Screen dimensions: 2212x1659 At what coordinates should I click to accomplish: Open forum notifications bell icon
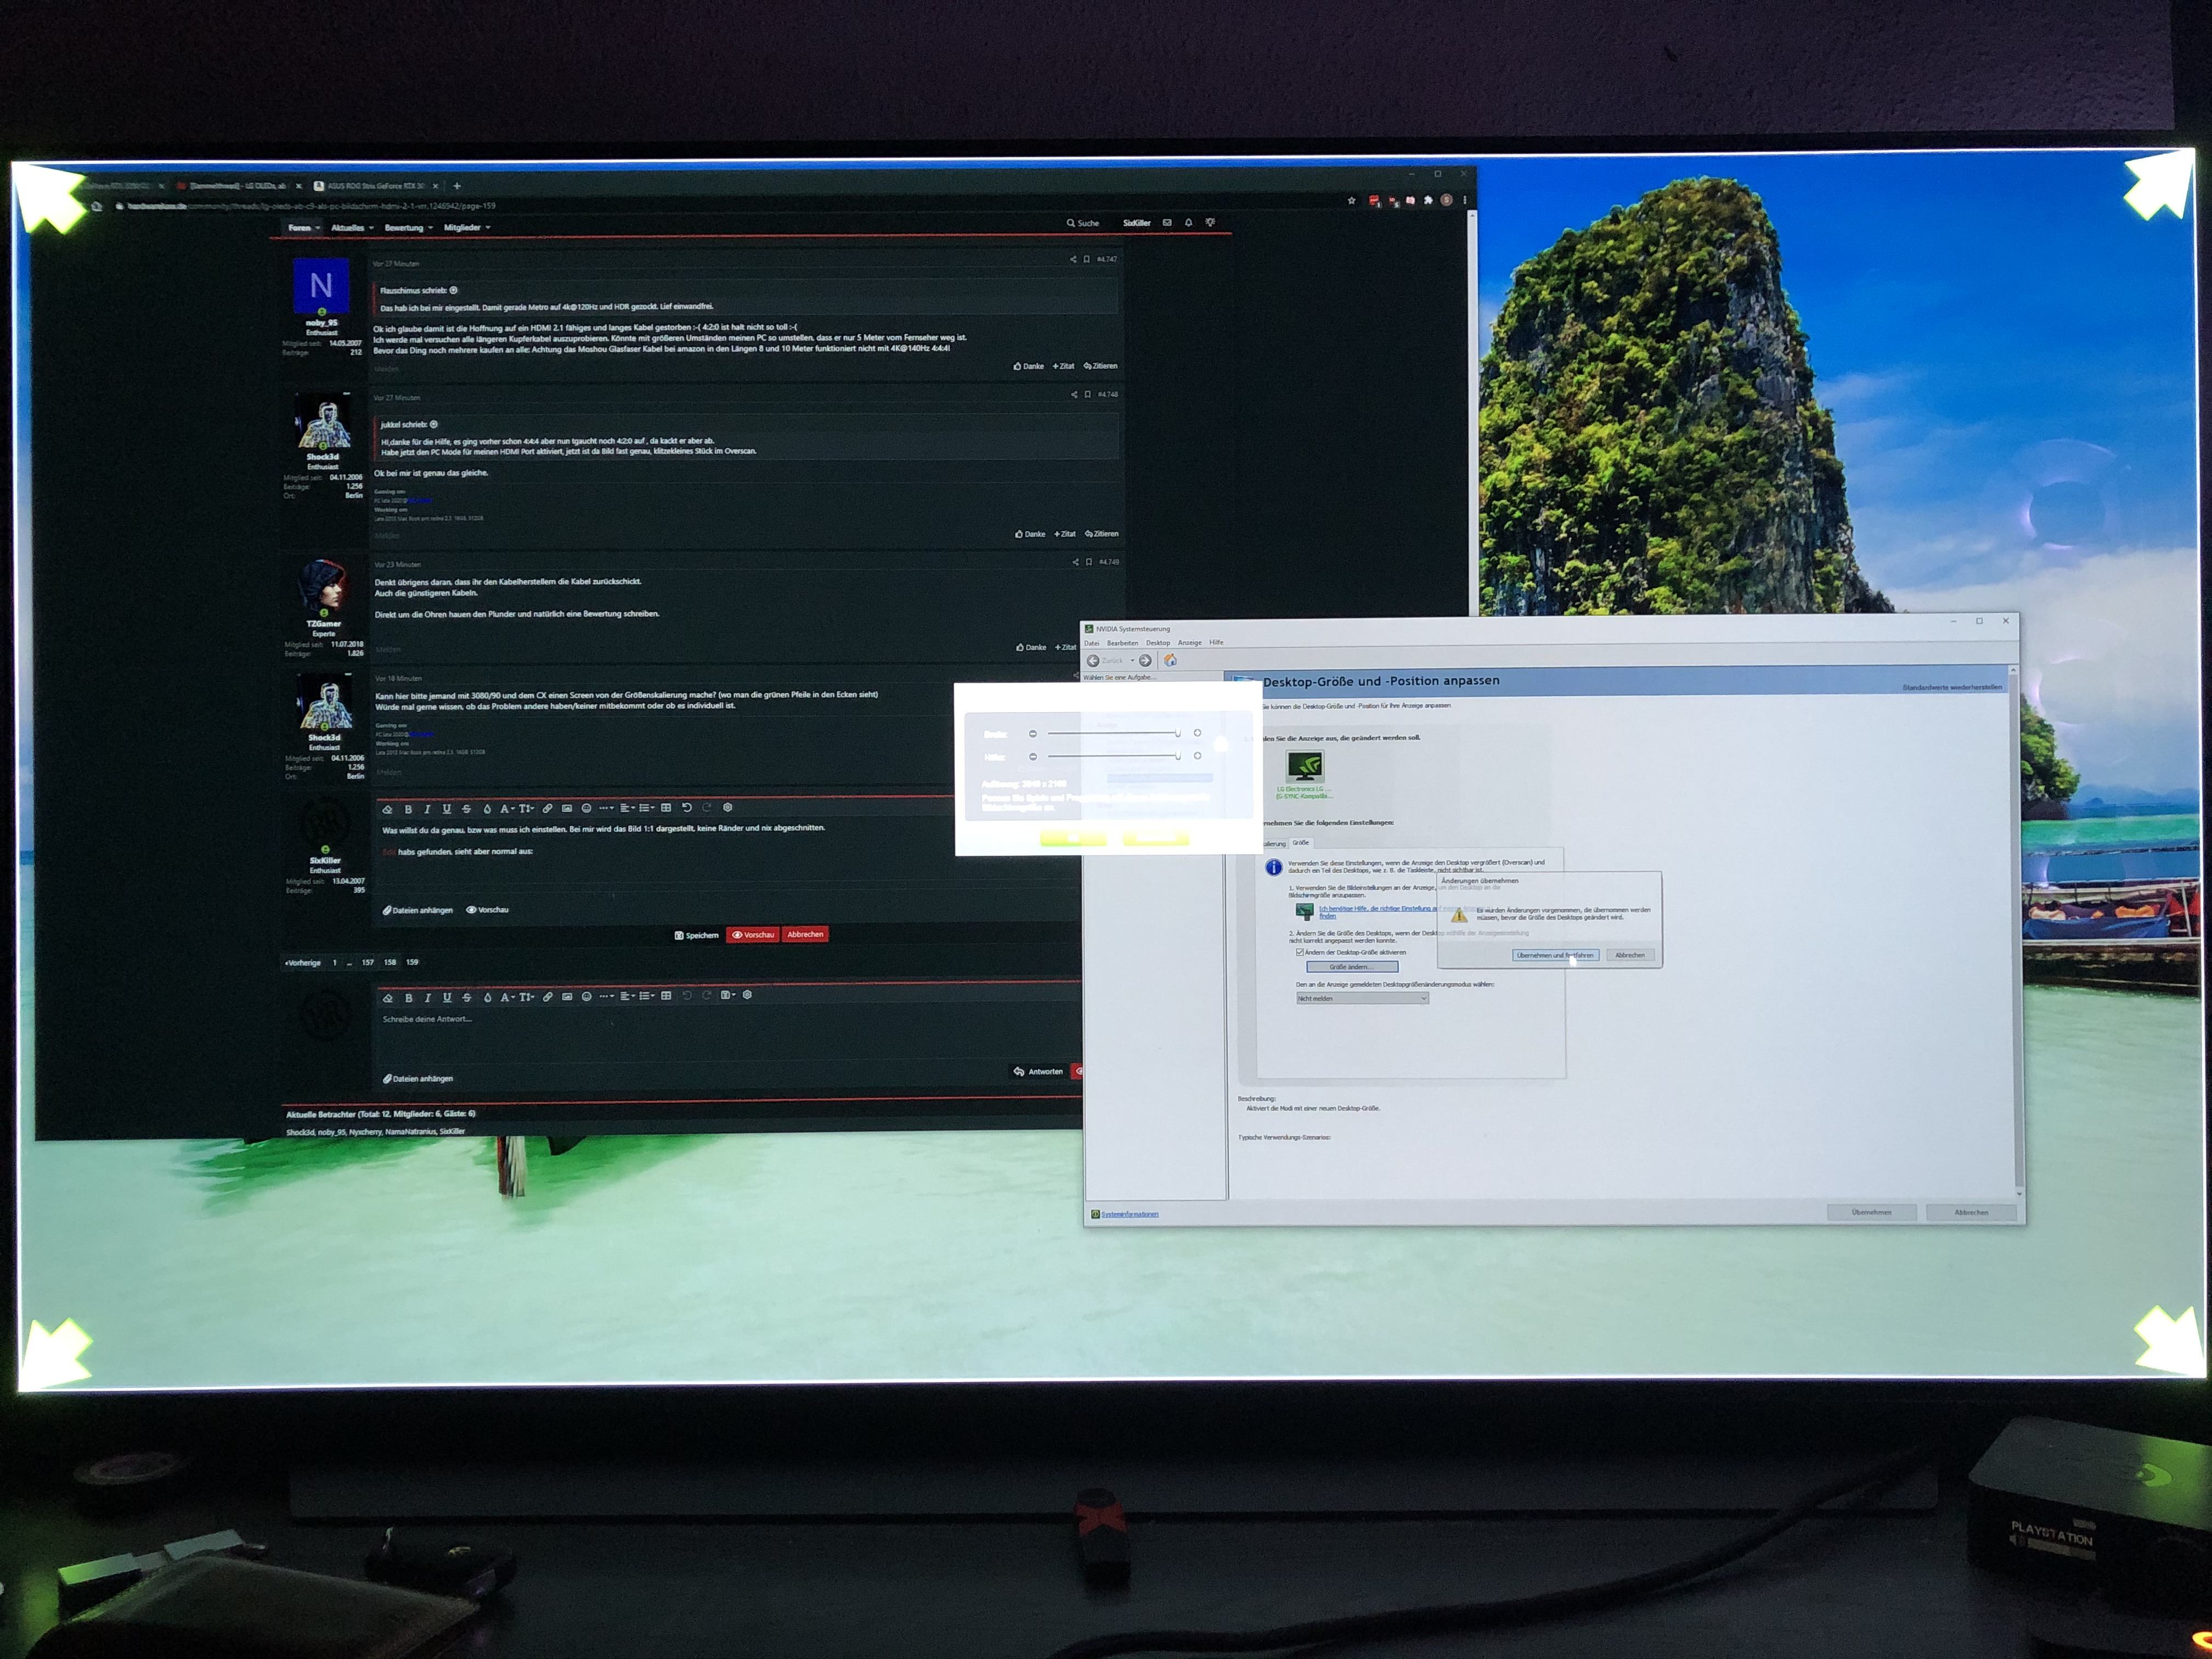click(1188, 223)
